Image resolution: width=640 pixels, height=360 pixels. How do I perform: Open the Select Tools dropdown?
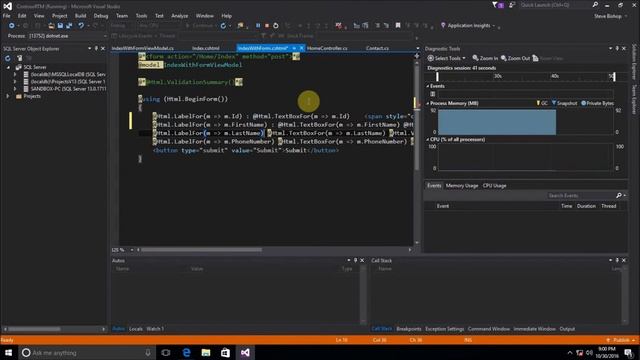click(446, 58)
